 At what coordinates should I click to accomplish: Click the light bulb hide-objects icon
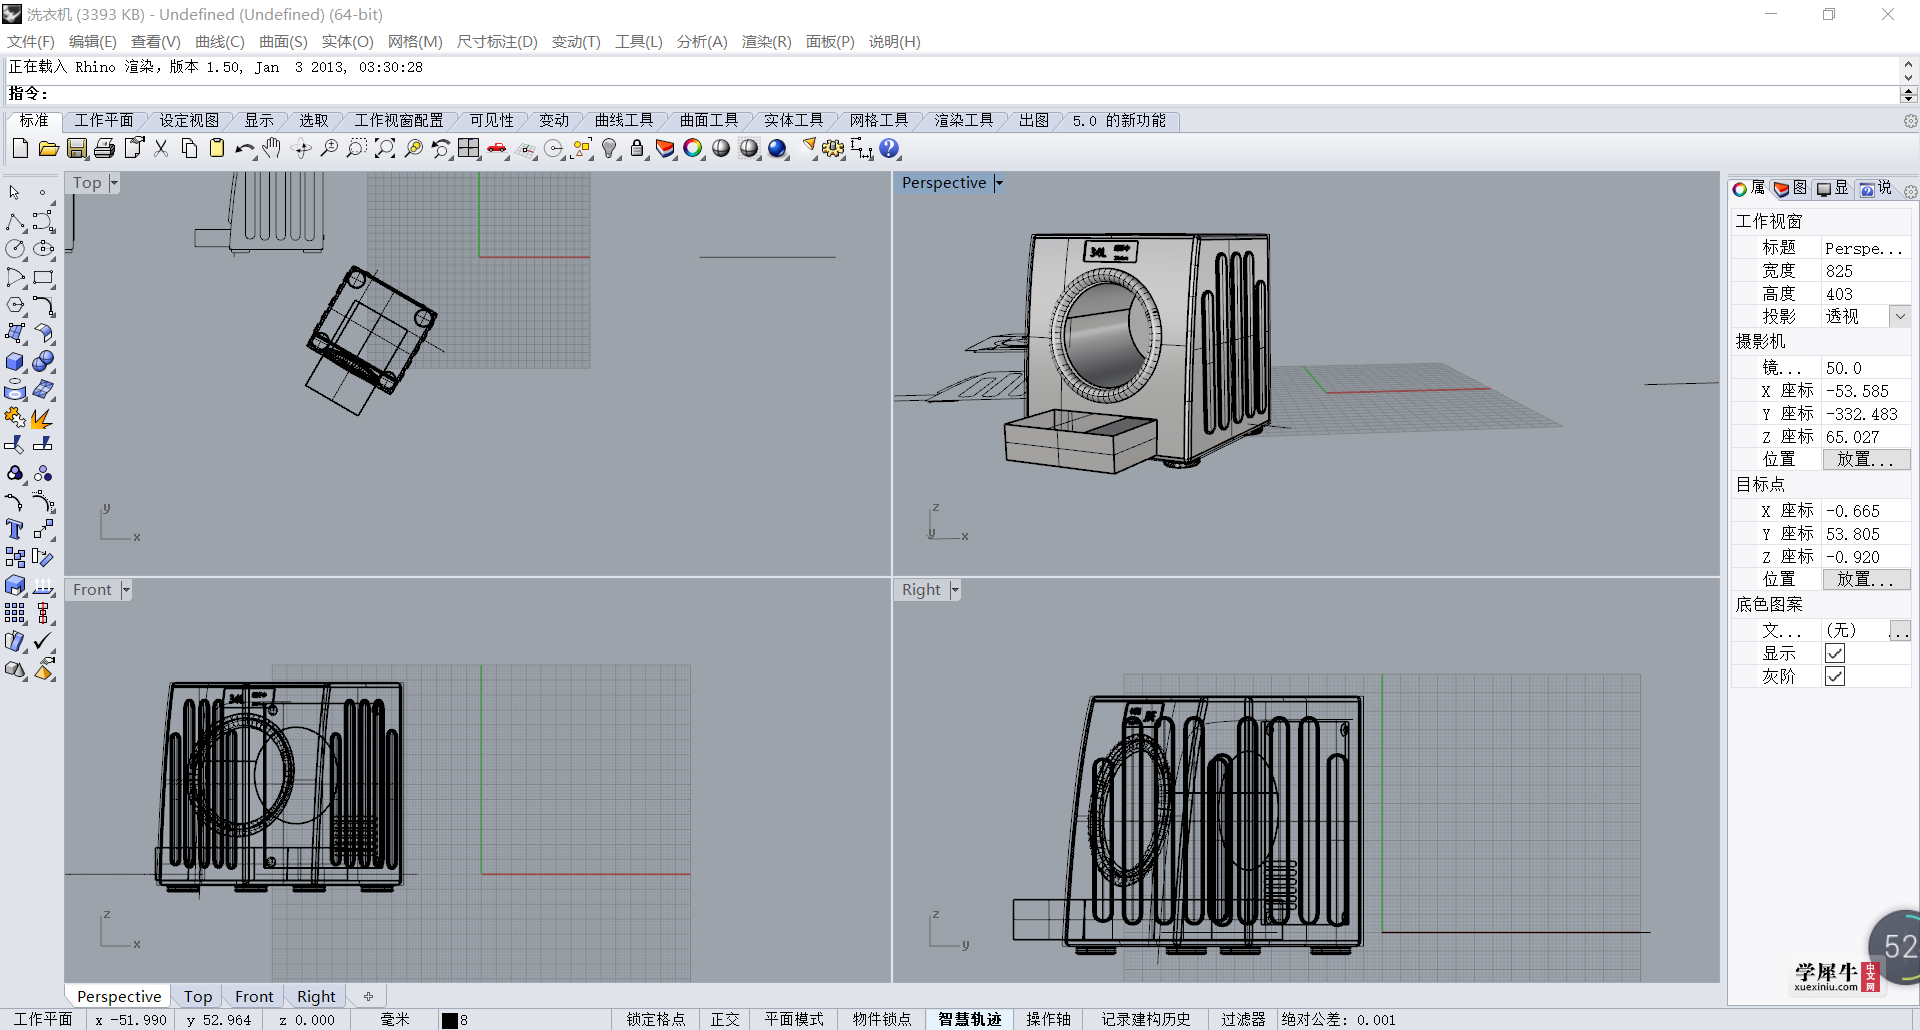(x=609, y=149)
